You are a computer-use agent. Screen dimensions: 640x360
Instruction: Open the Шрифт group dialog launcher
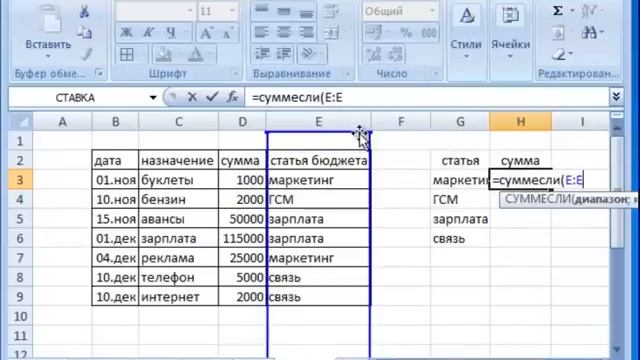click(x=236, y=74)
